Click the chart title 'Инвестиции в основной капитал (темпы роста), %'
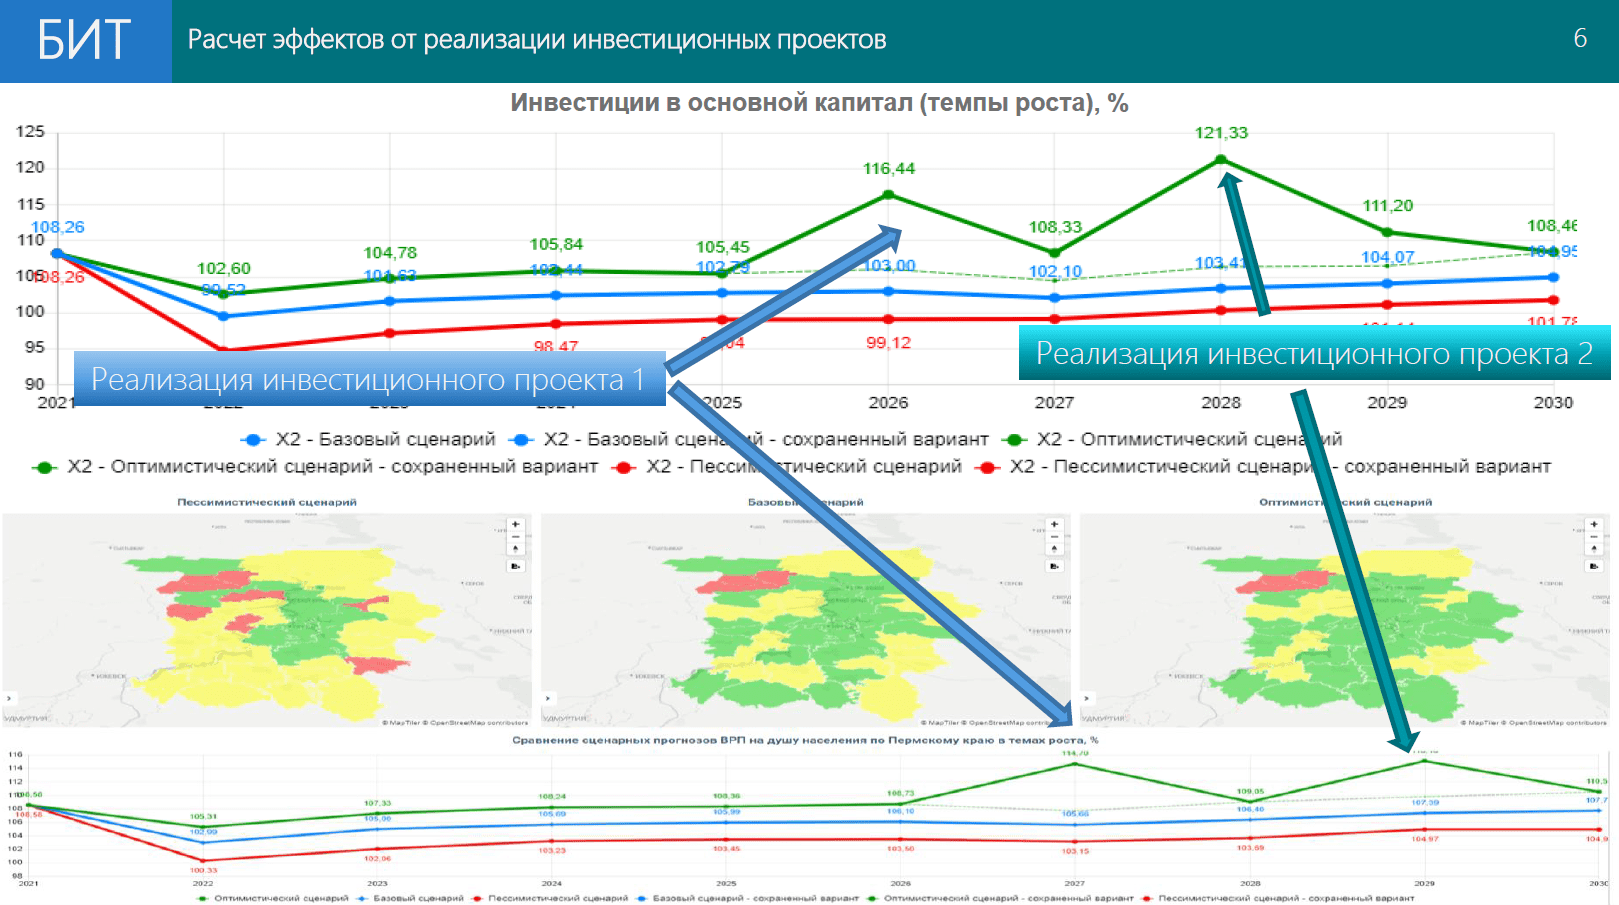 [x=819, y=103]
